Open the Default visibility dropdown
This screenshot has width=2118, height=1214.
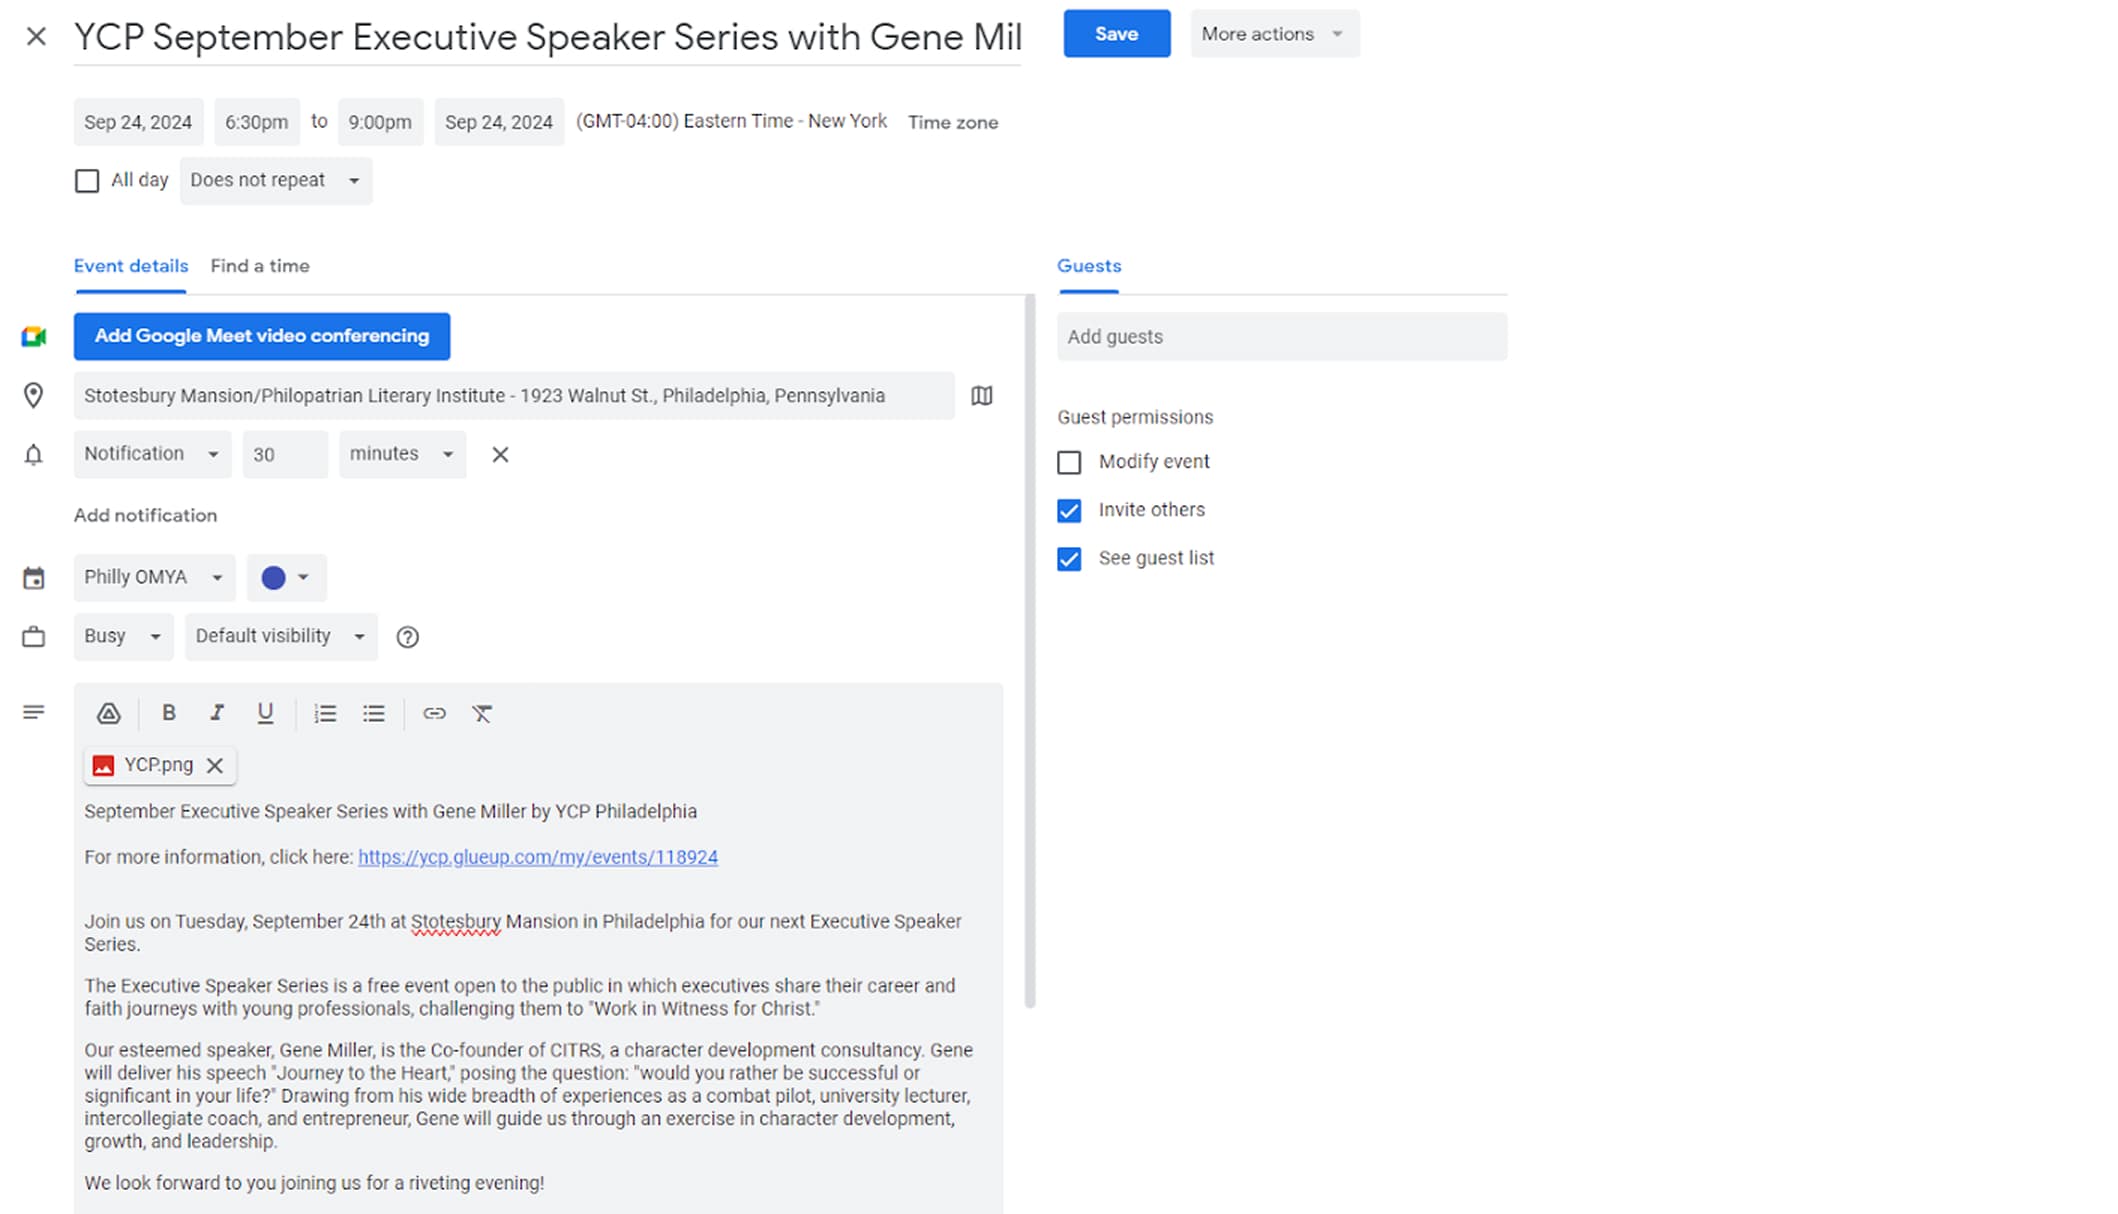point(281,636)
